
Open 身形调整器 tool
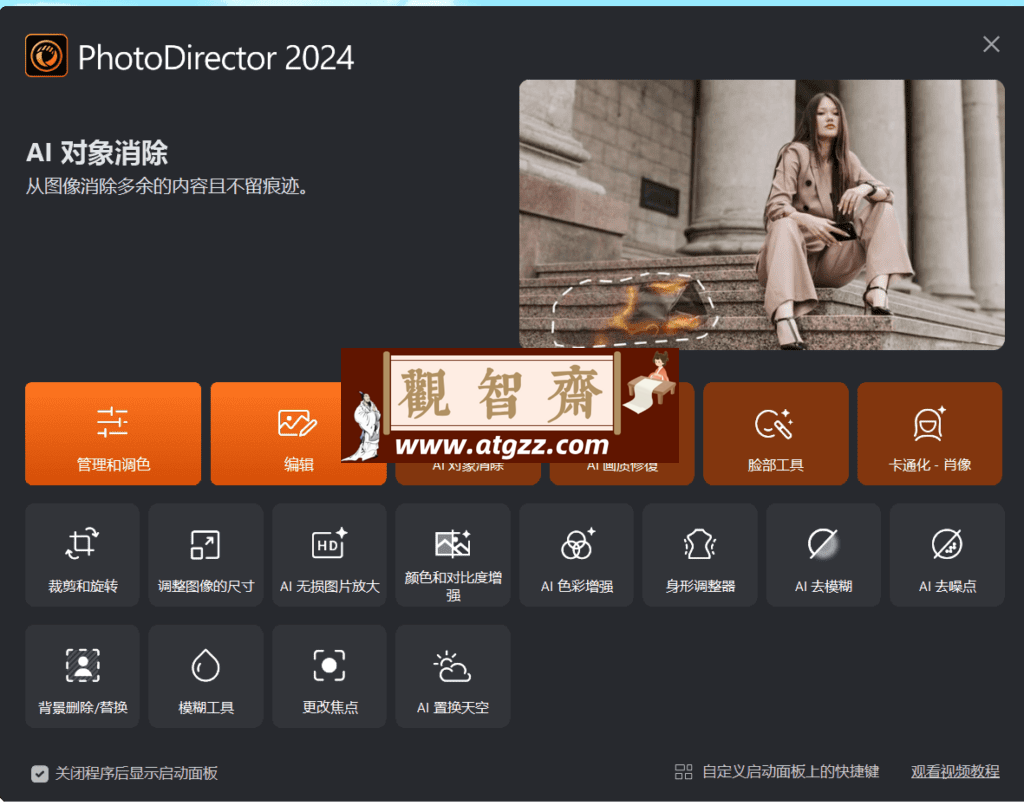(700, 555)
